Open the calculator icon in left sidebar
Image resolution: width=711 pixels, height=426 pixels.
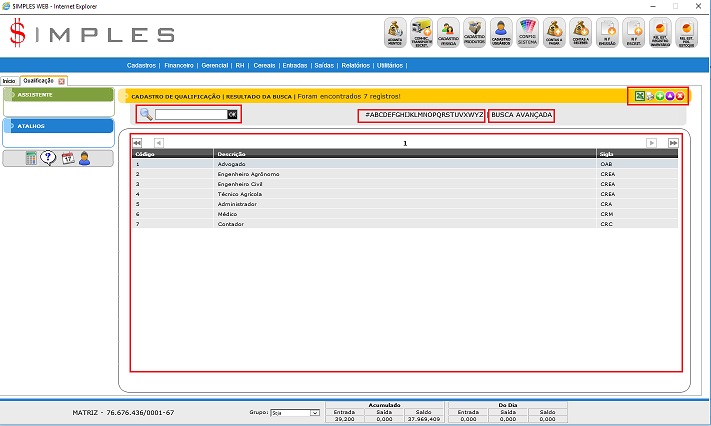click(31, 158)
